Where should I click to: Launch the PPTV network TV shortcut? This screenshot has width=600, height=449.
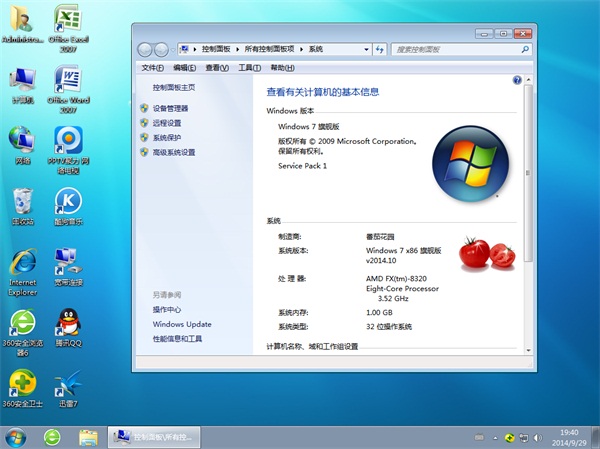(68, 150)
